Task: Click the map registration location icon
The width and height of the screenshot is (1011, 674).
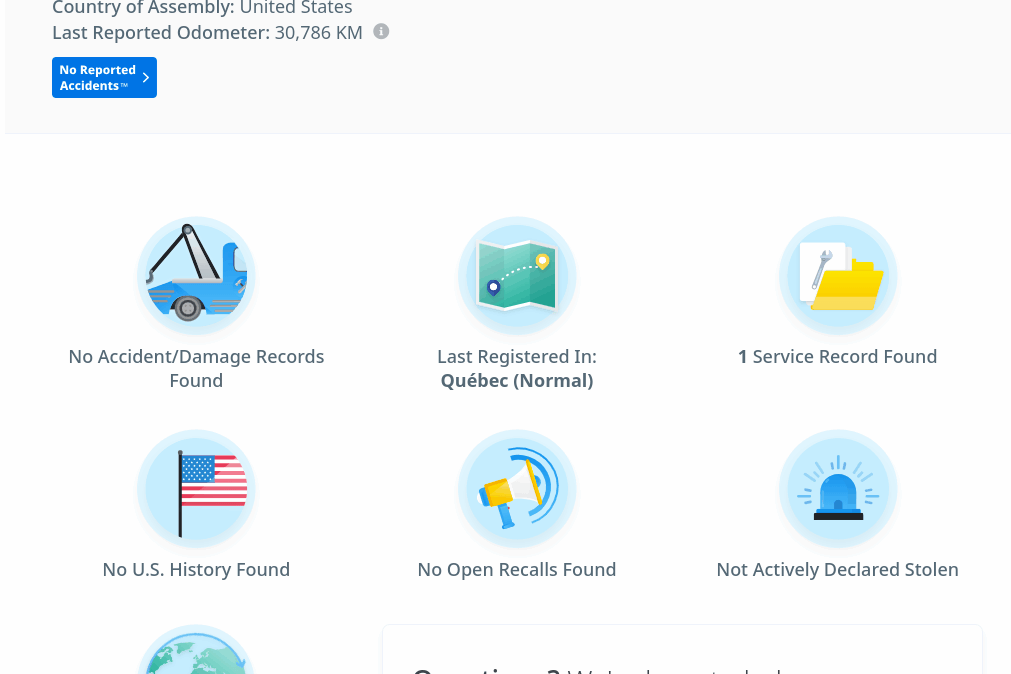Action: click(x=517, y=276)
